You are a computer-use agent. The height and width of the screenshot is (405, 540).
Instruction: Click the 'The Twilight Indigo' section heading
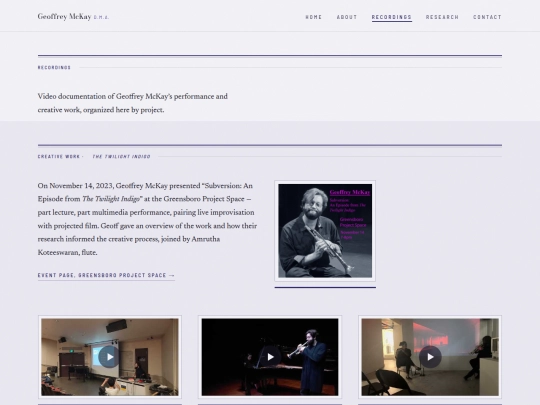coord(121,156)
